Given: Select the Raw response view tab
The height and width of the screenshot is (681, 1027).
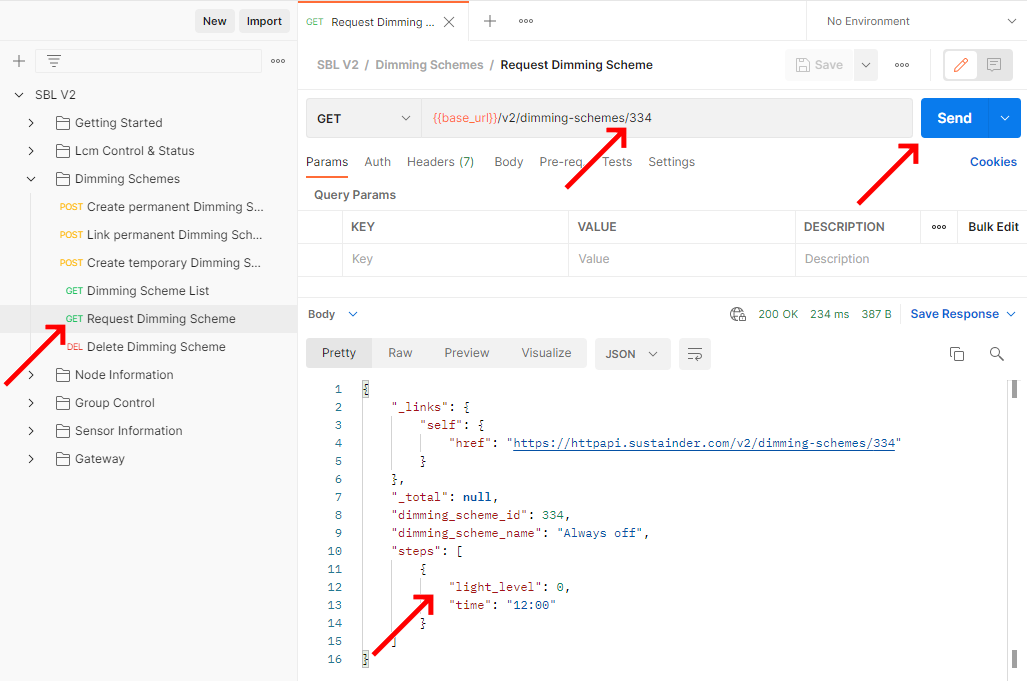Looking at the screenshot, I should tap(400, 353).
